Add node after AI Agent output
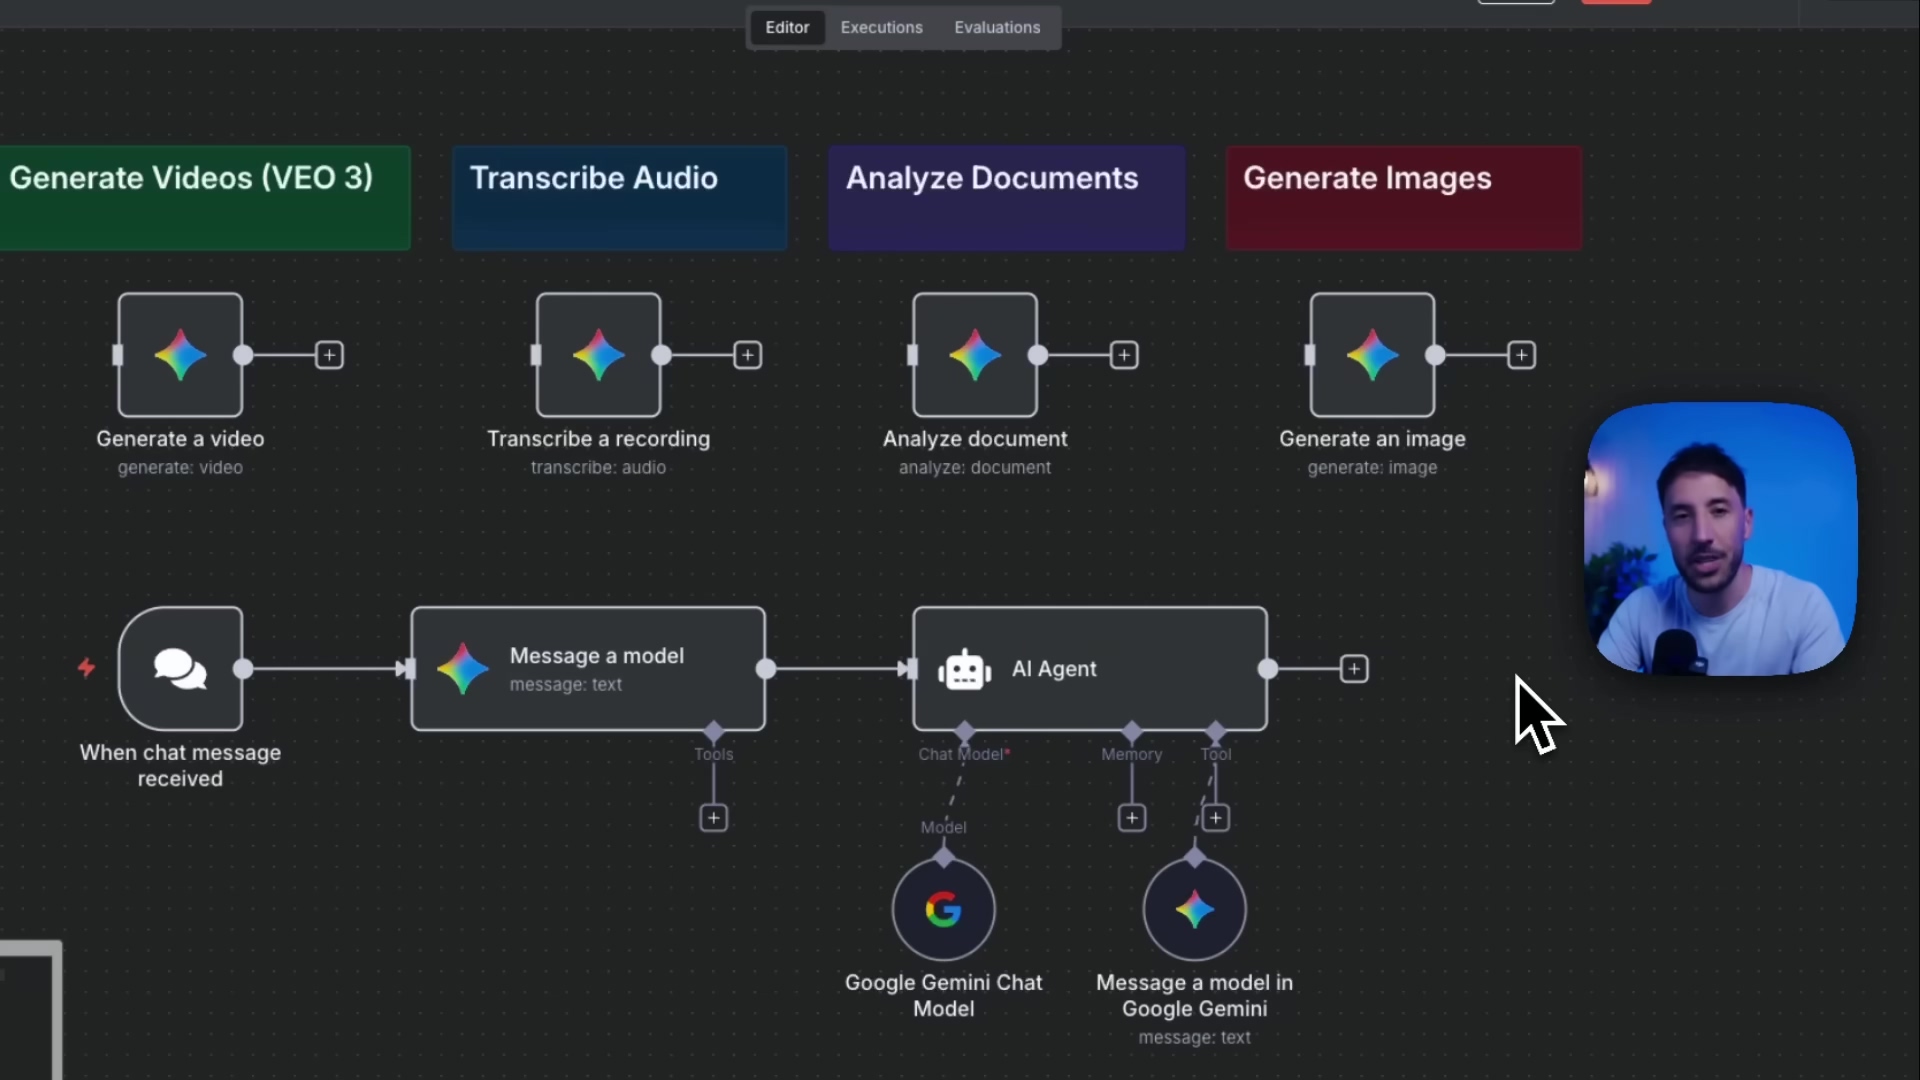The width and height of the screenshot is (1920, 1080). (x=1353, y=668)
